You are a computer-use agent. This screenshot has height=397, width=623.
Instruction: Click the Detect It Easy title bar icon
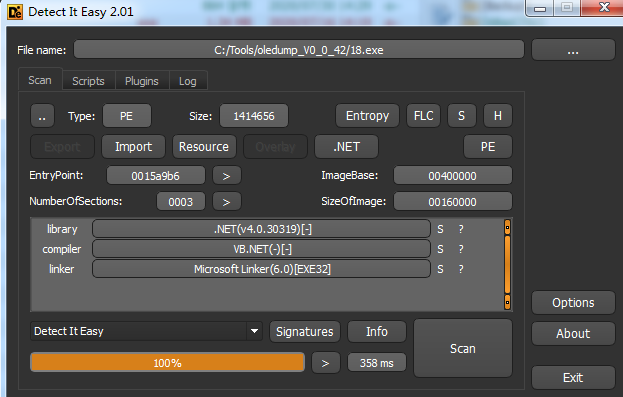click(15, 12)
